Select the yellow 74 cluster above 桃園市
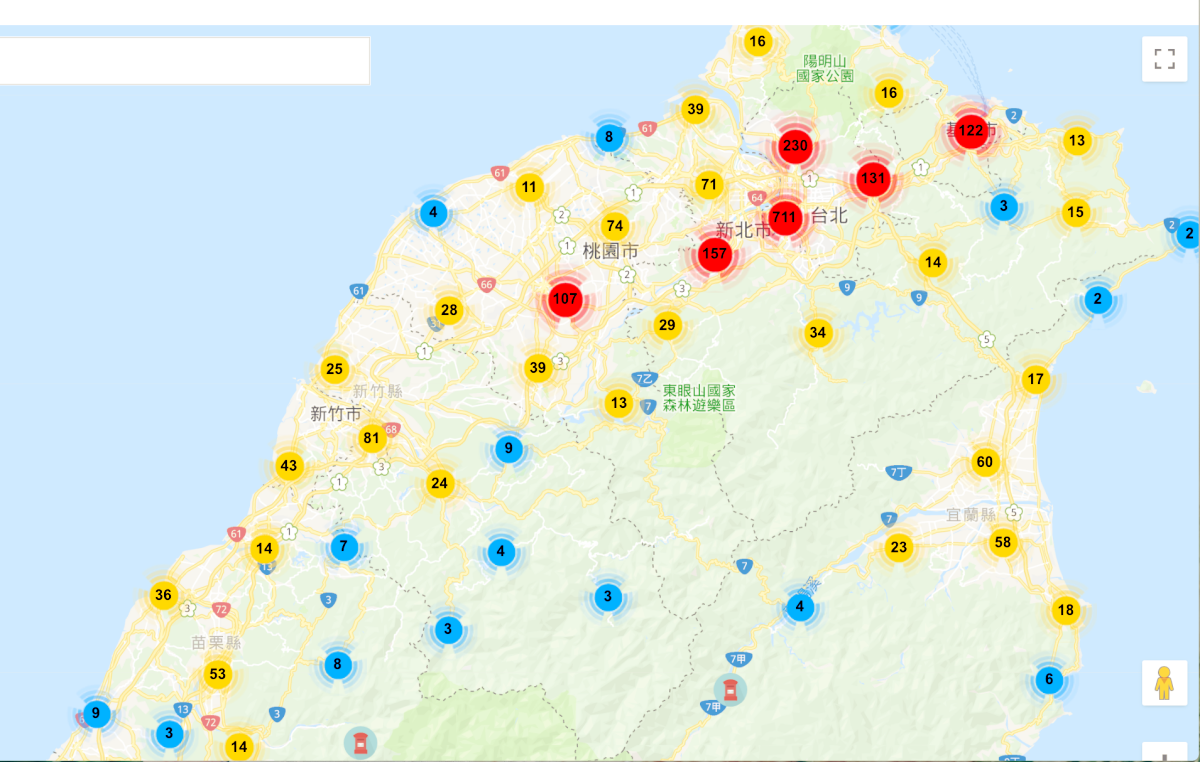Screen dimensions: 1200x762 [x=614, y=226]
